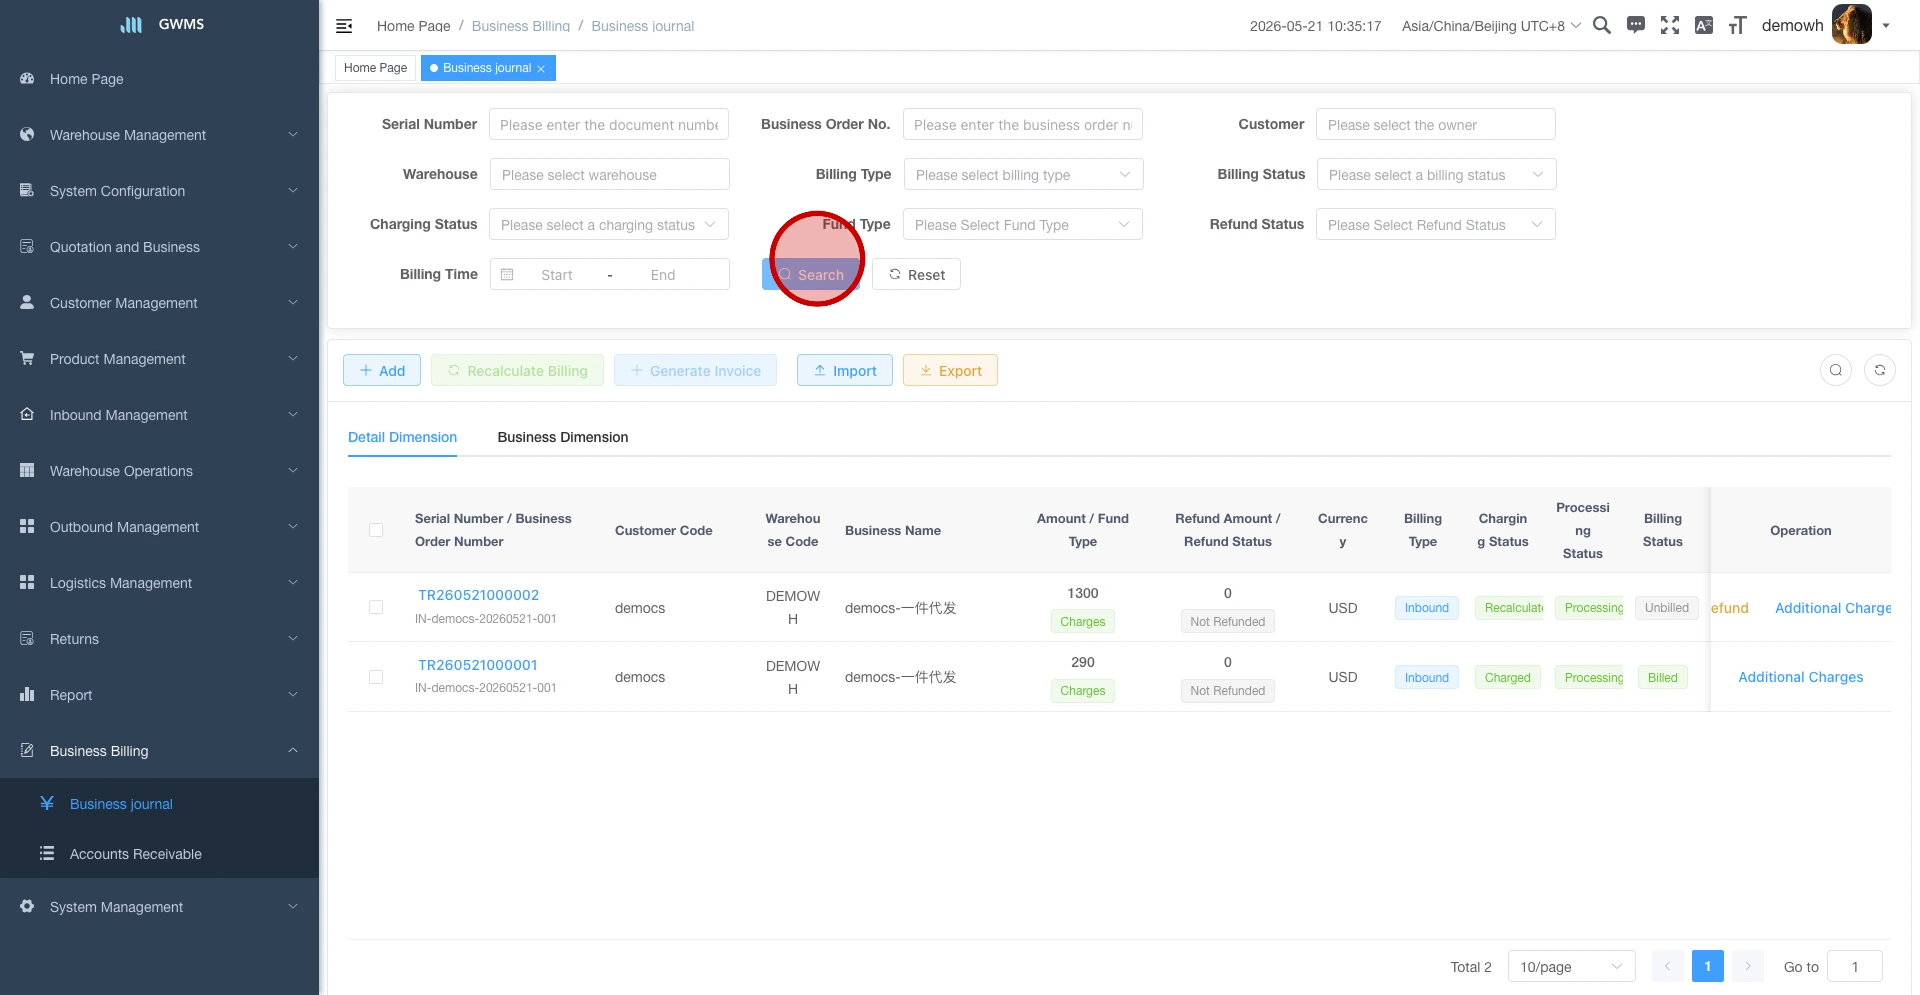Switch to the Business Dimension tab
The width and height of the screenshot is (1920, 995).
coord(563,437)
